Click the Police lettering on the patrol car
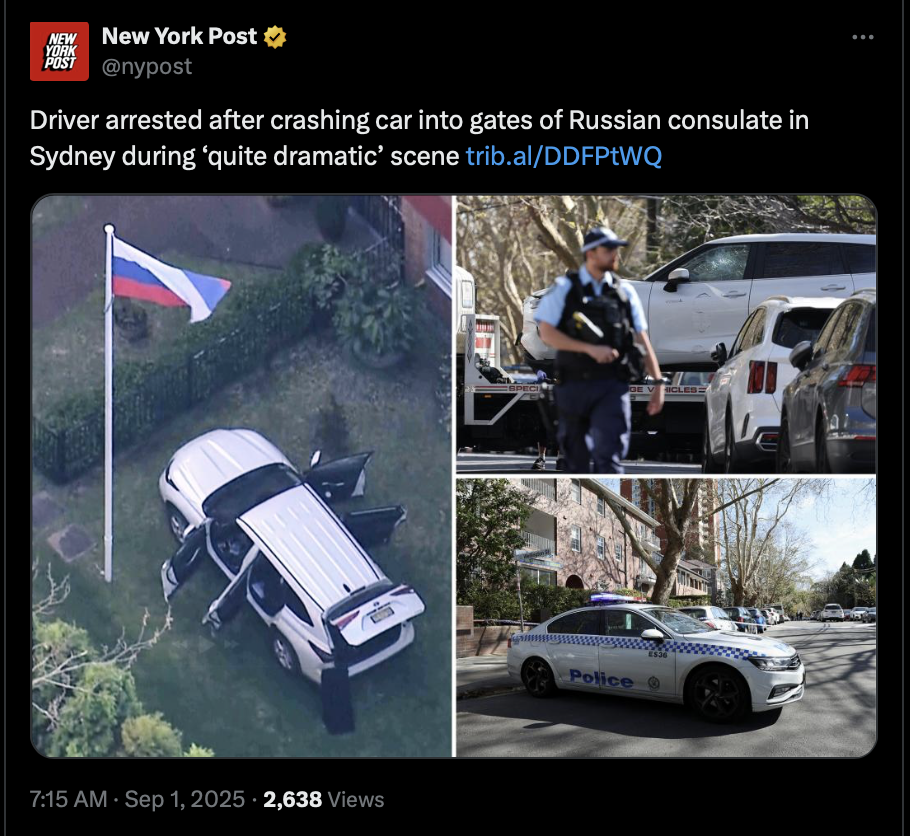 601,678
